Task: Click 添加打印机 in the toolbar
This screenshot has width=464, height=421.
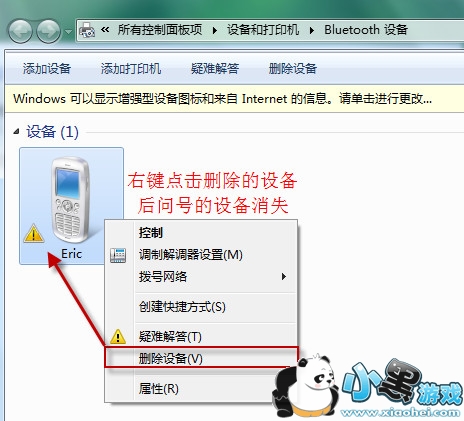Action: tap(131, 69)
